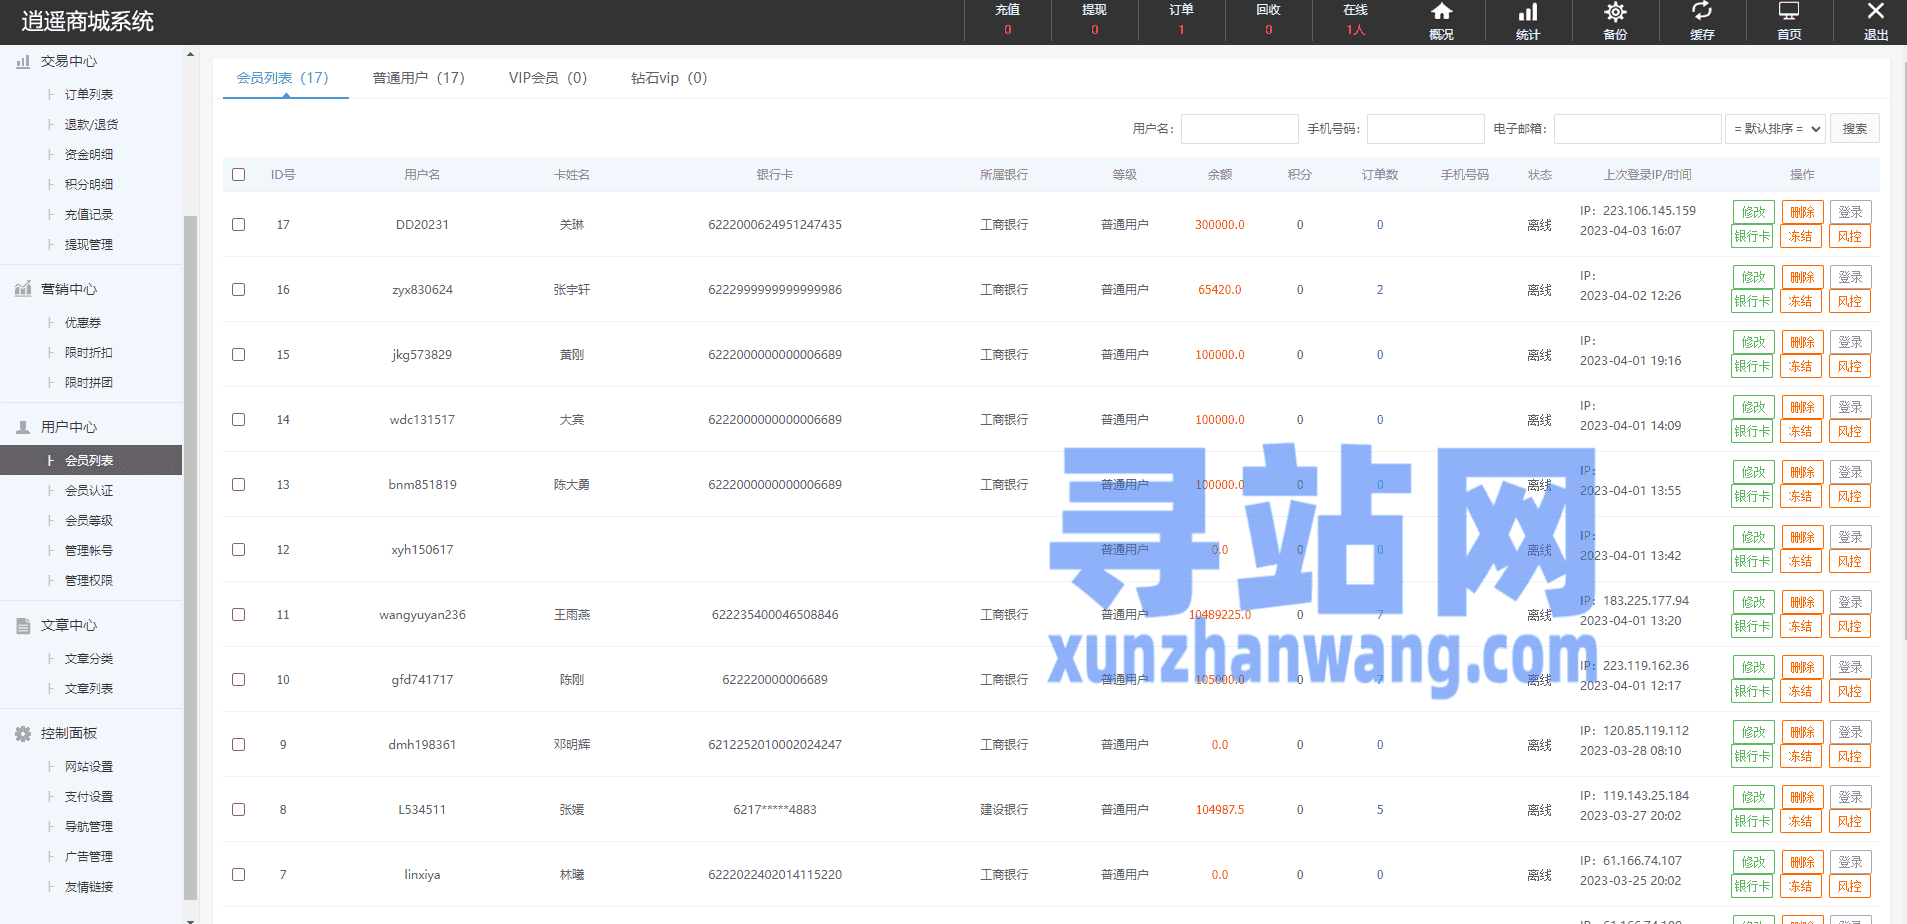Open the 提现 counter in top bar

point(1095,20)
